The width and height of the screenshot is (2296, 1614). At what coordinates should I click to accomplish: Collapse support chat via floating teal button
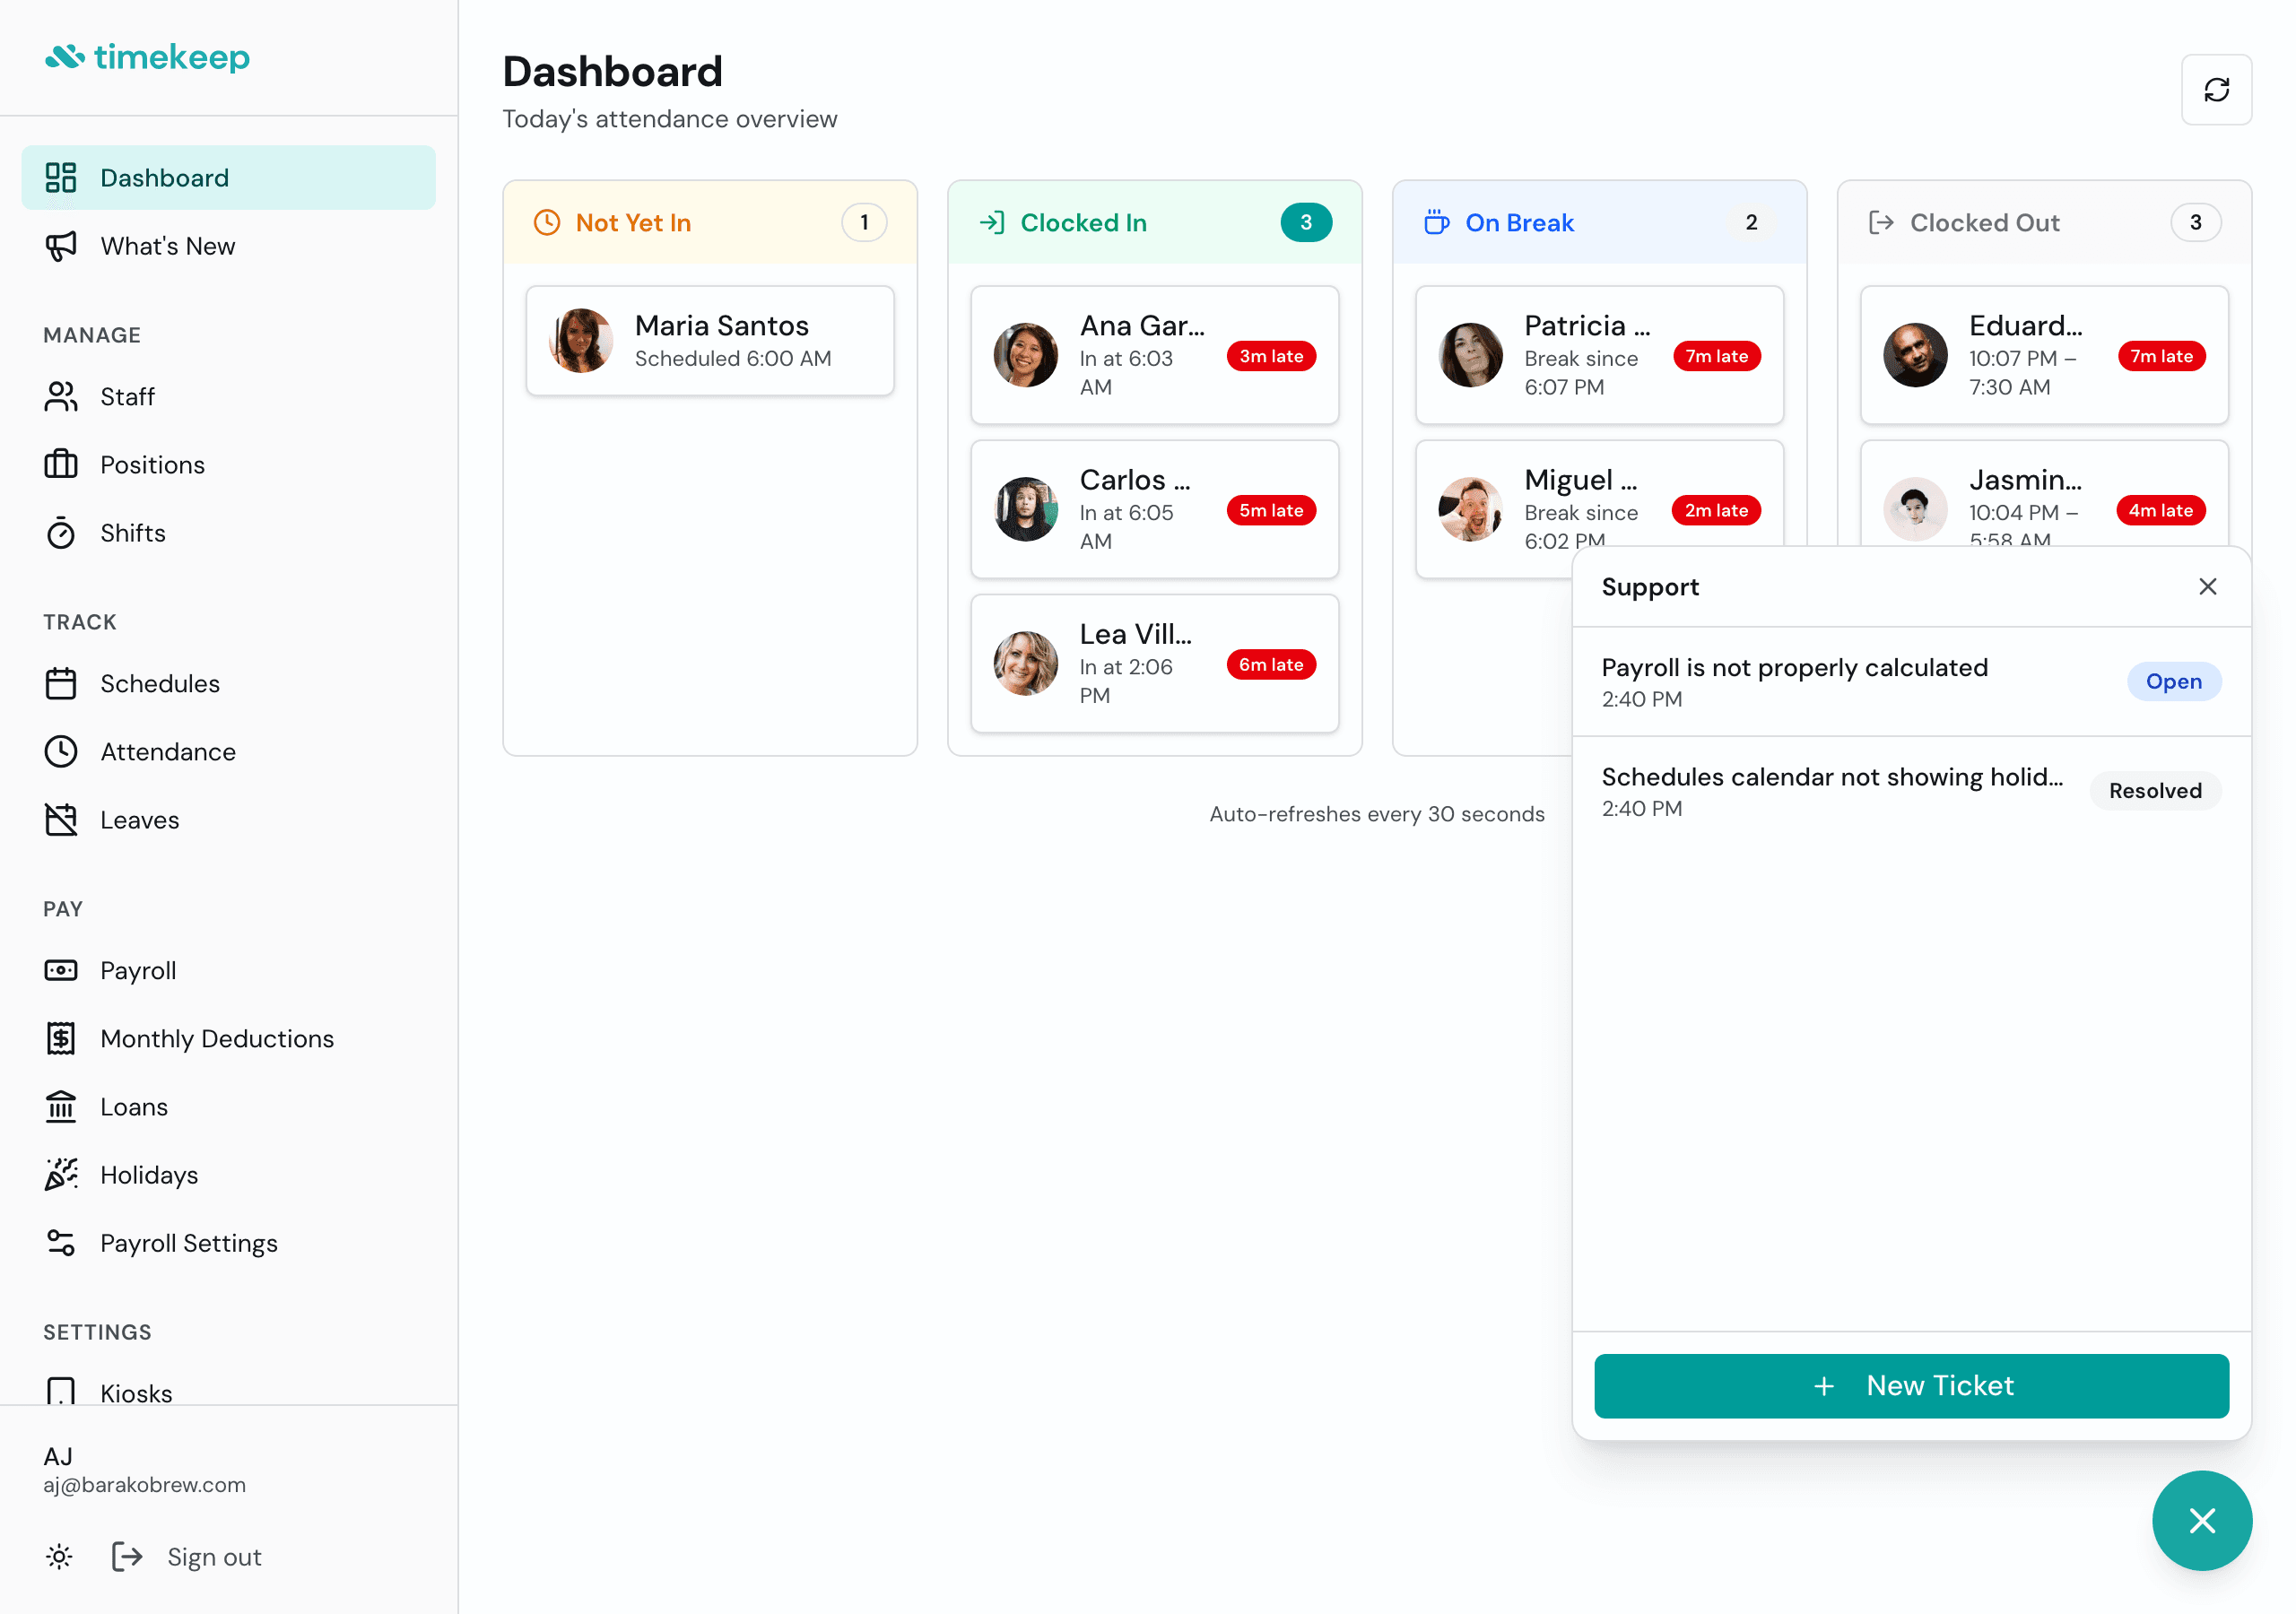pyautogui.click(x=2201, y=1520)
